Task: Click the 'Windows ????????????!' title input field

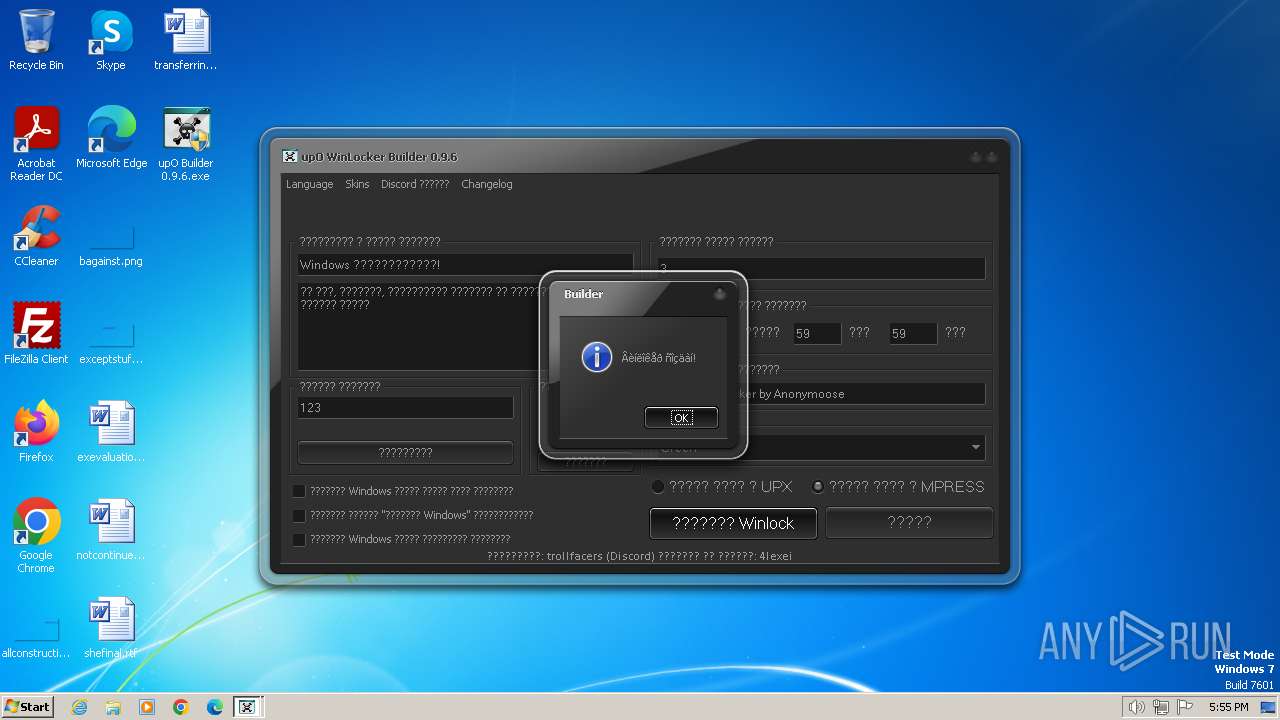Action: (465, 264)
